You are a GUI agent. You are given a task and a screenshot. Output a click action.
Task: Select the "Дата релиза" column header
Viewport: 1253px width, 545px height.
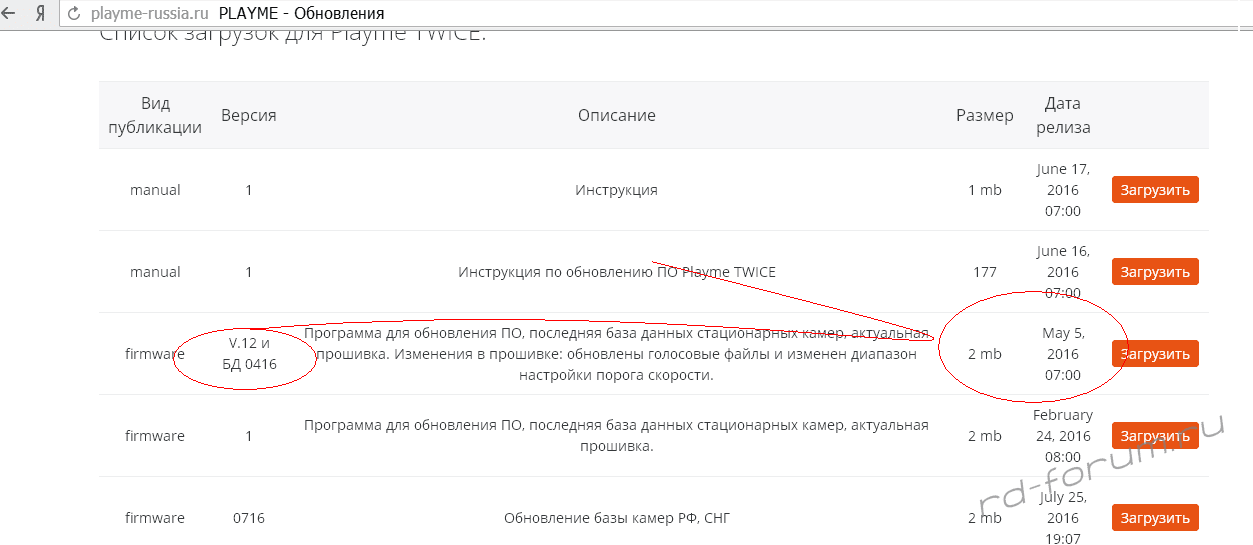(1063, 115)
